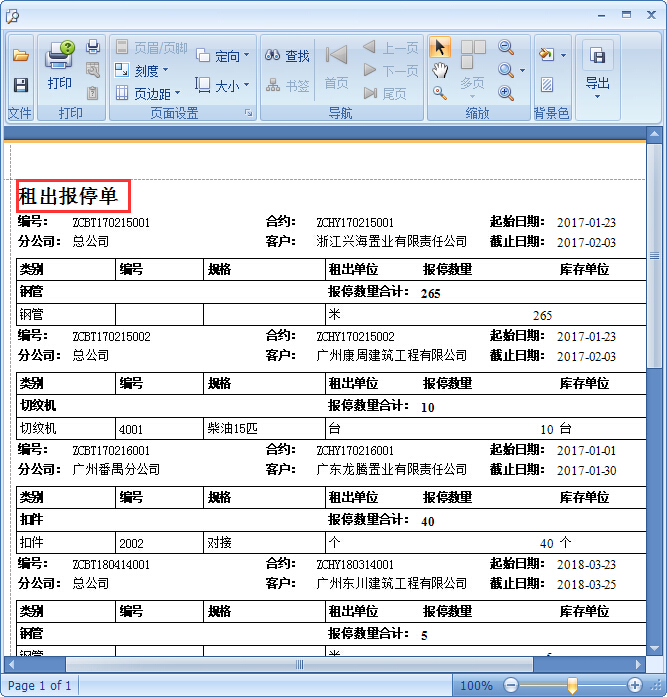Expand the 大小 paper size dropdown

[222, 86]
